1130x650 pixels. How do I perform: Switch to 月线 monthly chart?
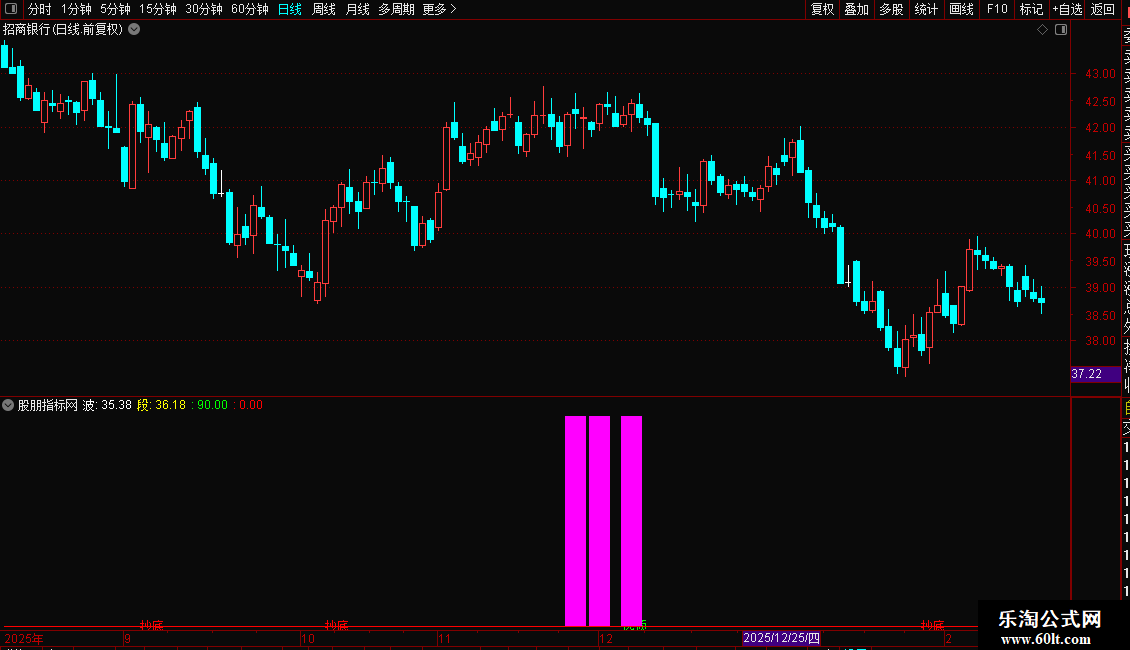[x=357, y=9]
